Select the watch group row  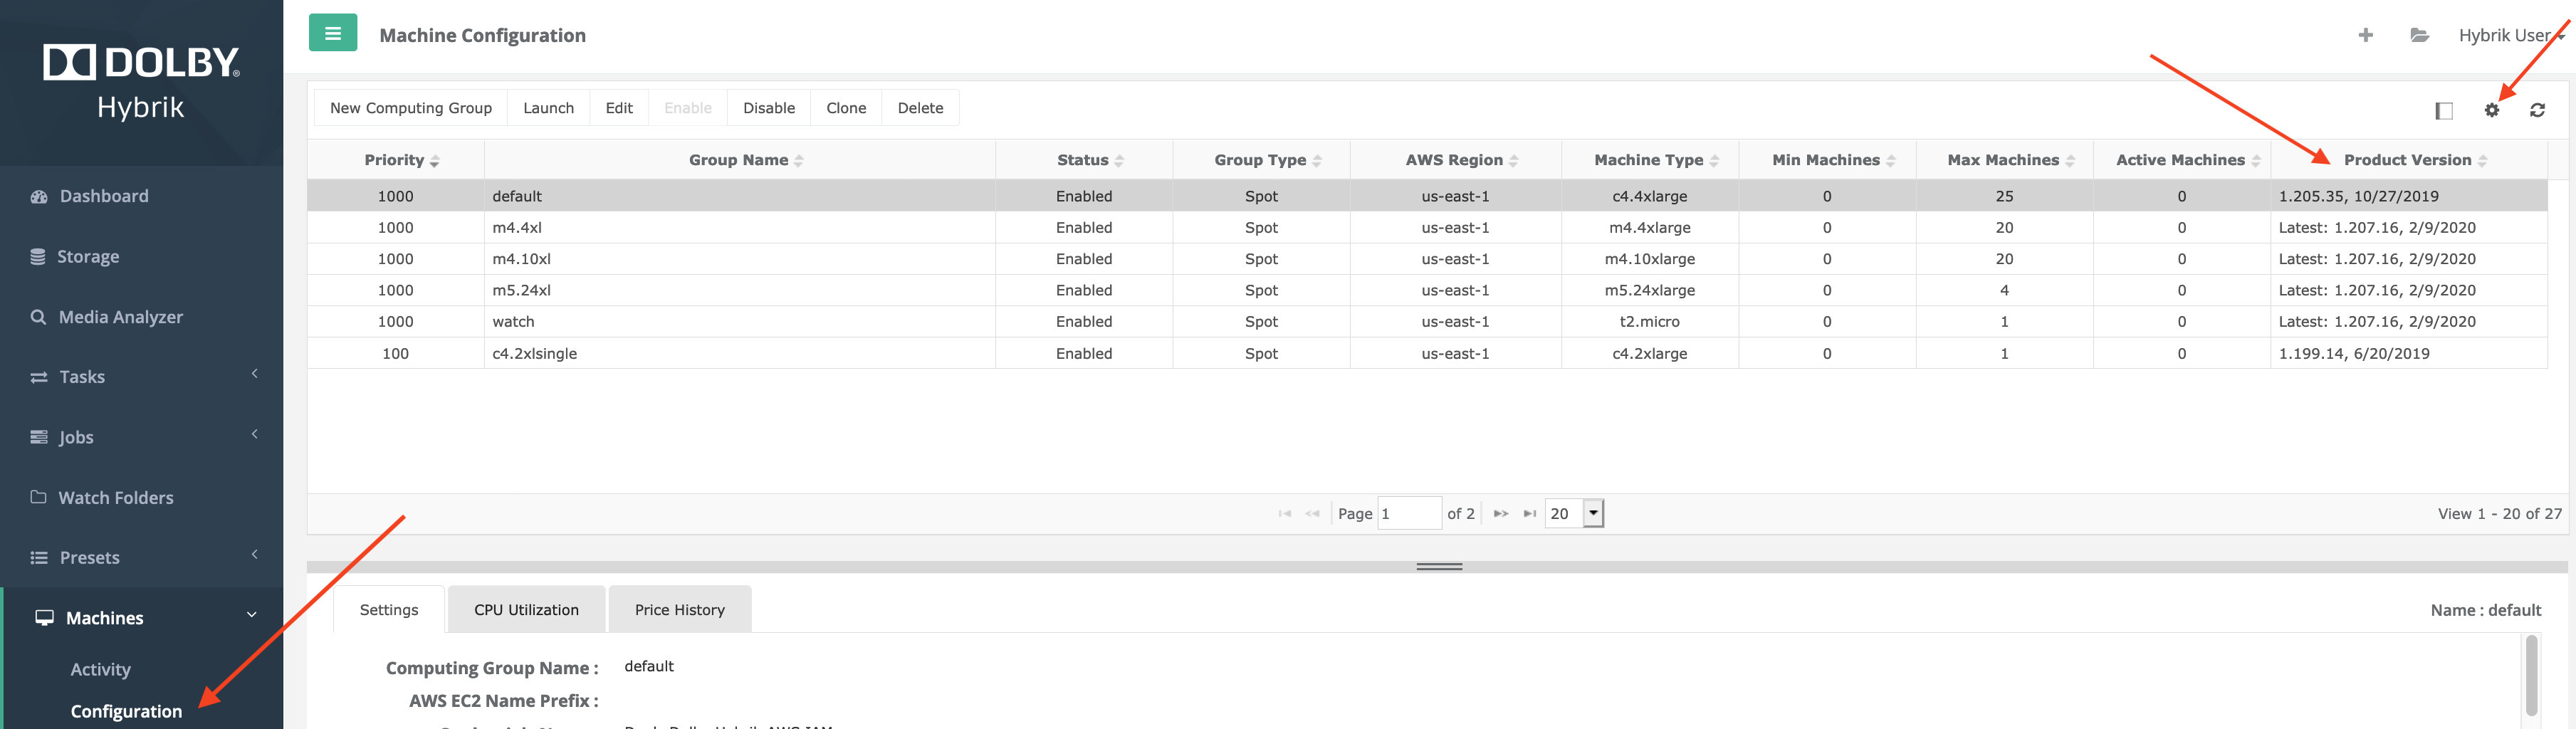pyautogui.click(x=1427, y=322)
